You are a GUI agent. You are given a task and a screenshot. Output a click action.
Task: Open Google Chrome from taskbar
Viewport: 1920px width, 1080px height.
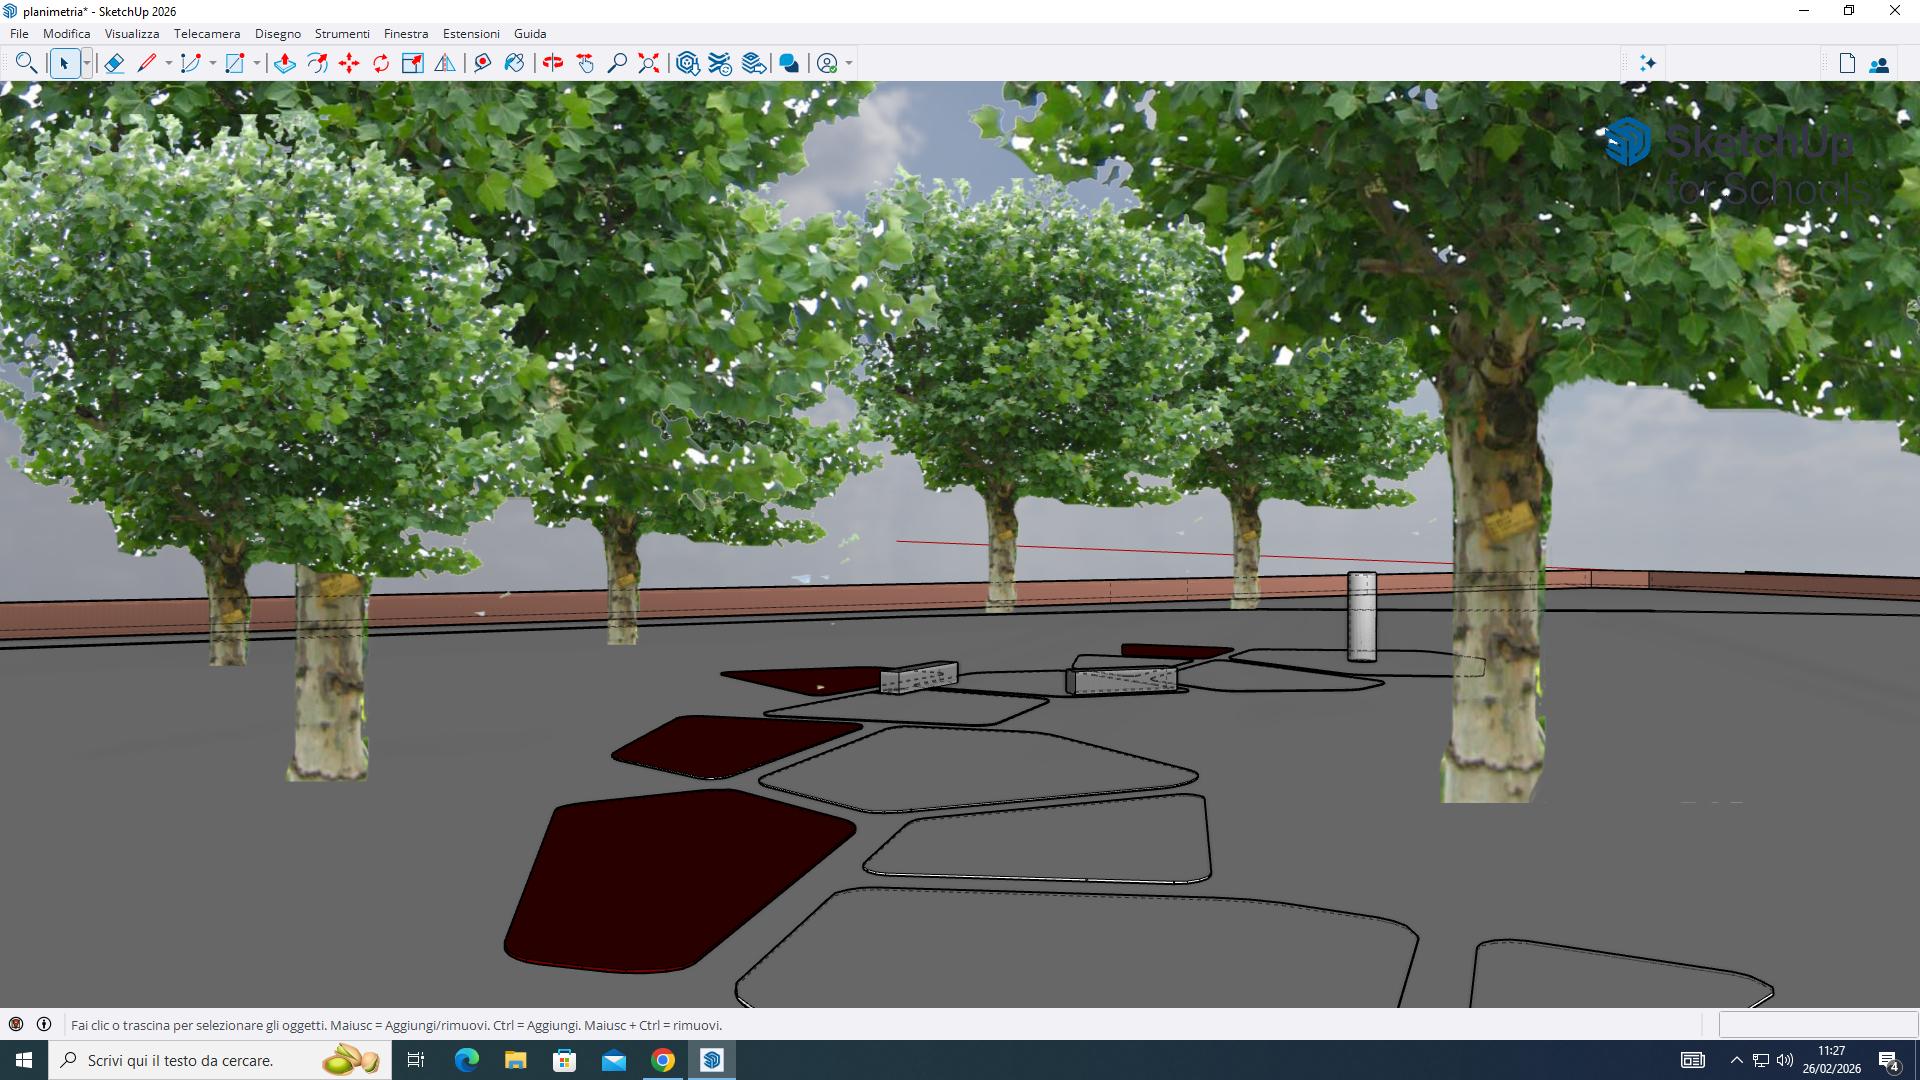click(x=663, y=1060)
